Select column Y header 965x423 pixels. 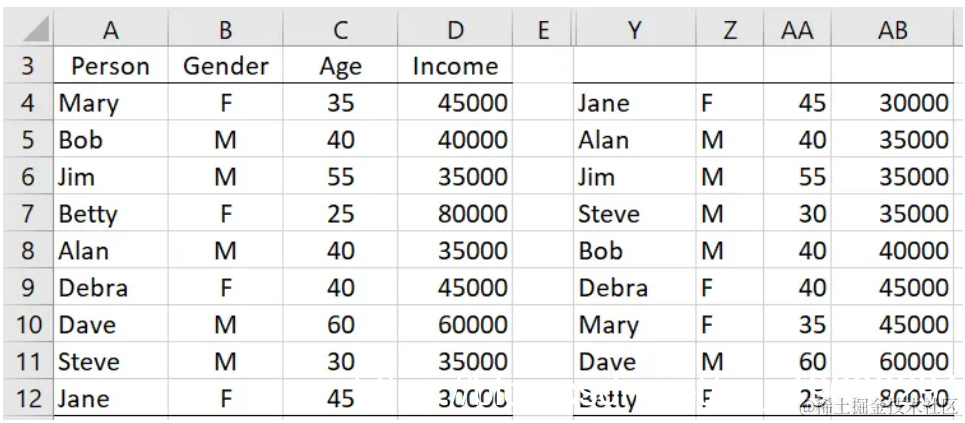[634, 31]
